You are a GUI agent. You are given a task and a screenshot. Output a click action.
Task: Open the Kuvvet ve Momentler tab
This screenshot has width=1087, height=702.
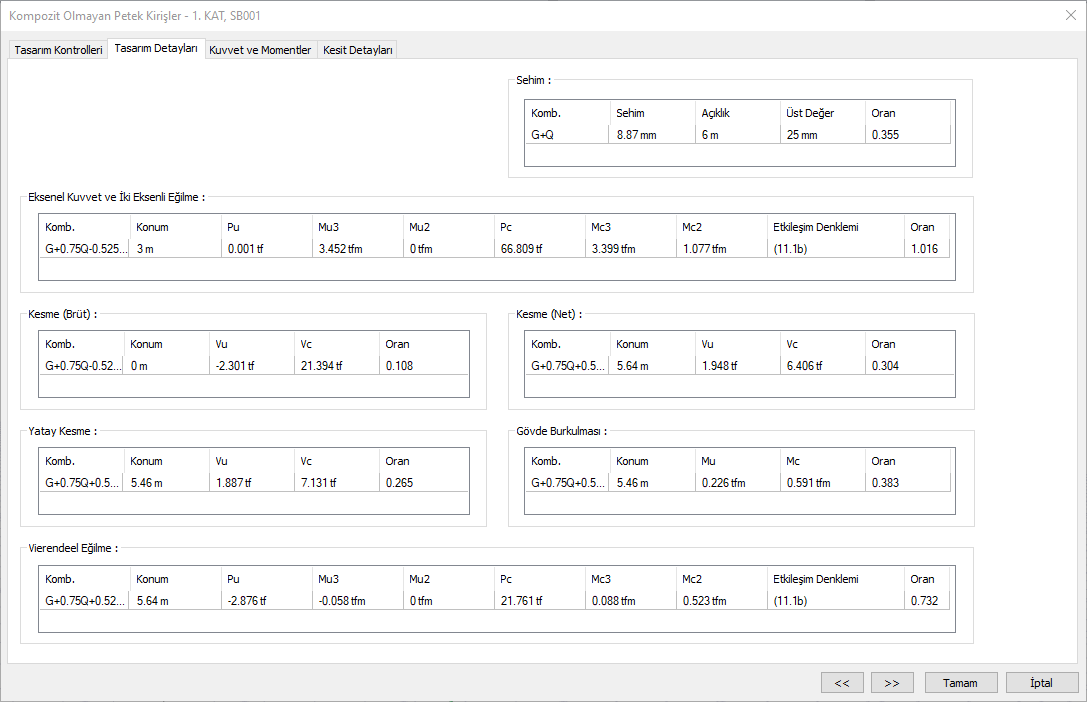tap(260, 50)
